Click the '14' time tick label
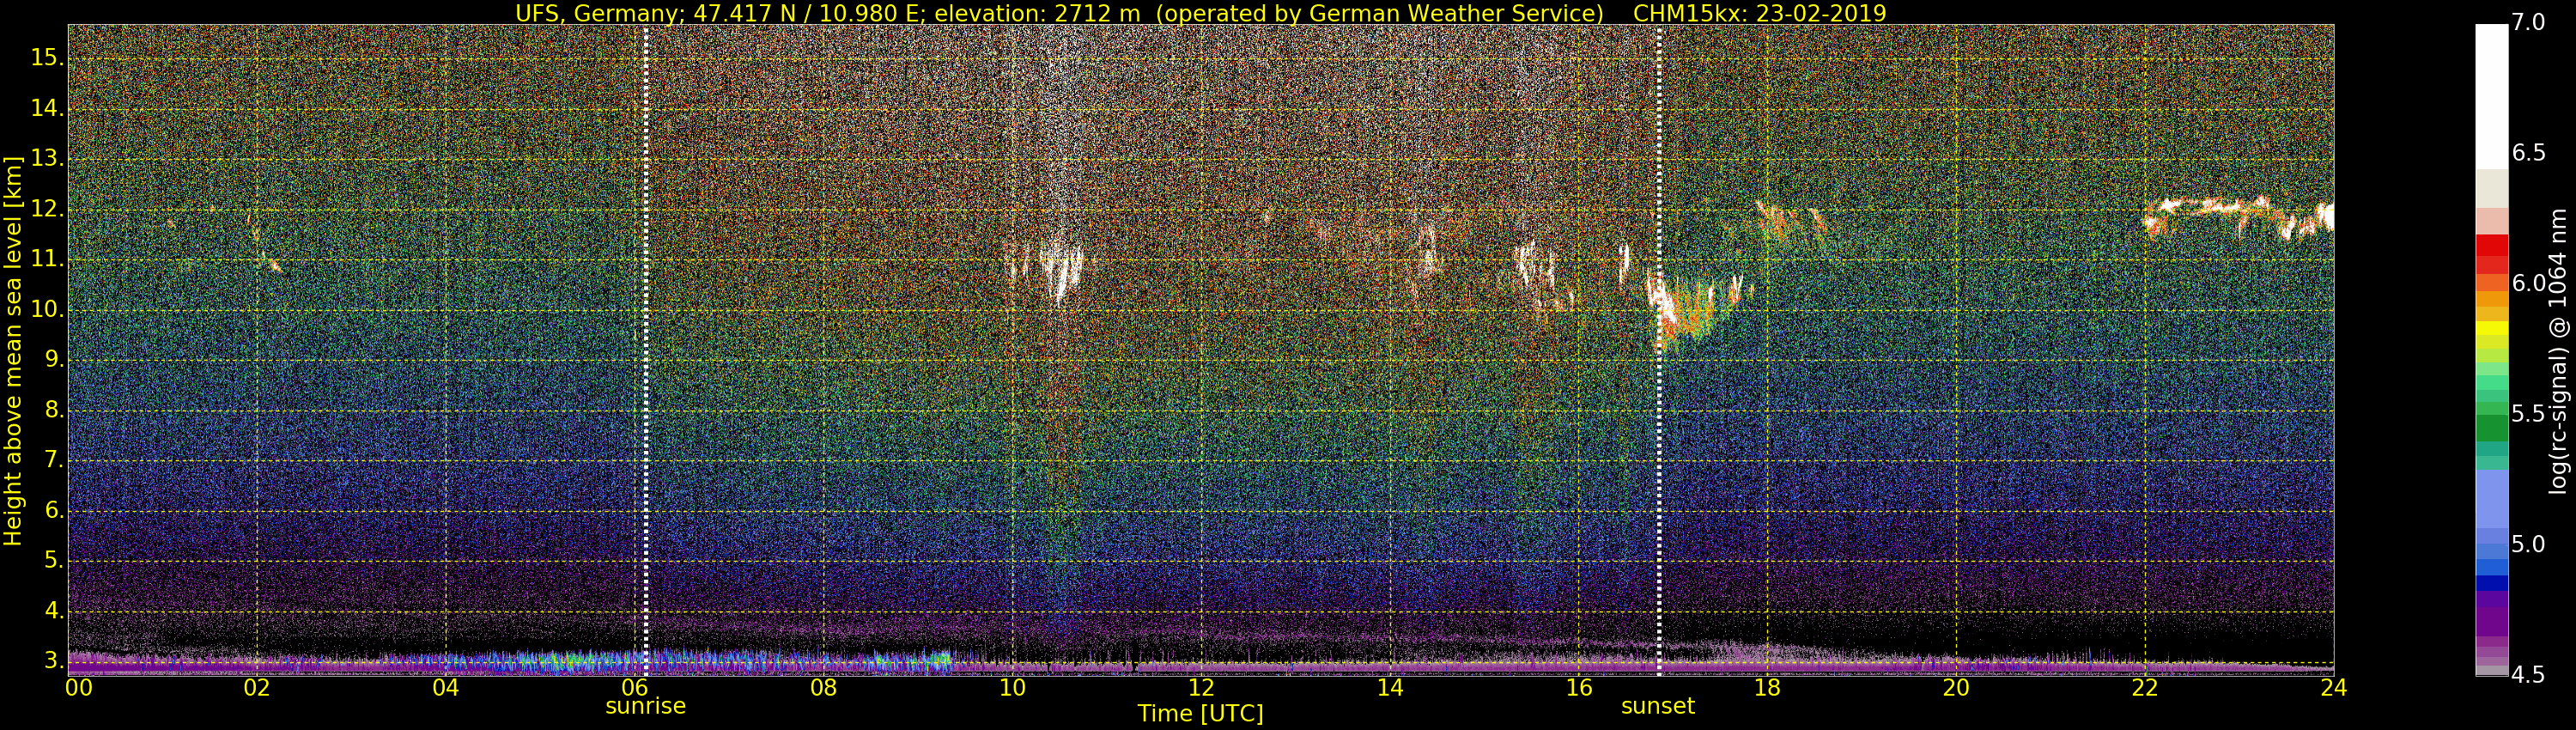Viewport: 2576px width, 730px height. click(1390, 688)
